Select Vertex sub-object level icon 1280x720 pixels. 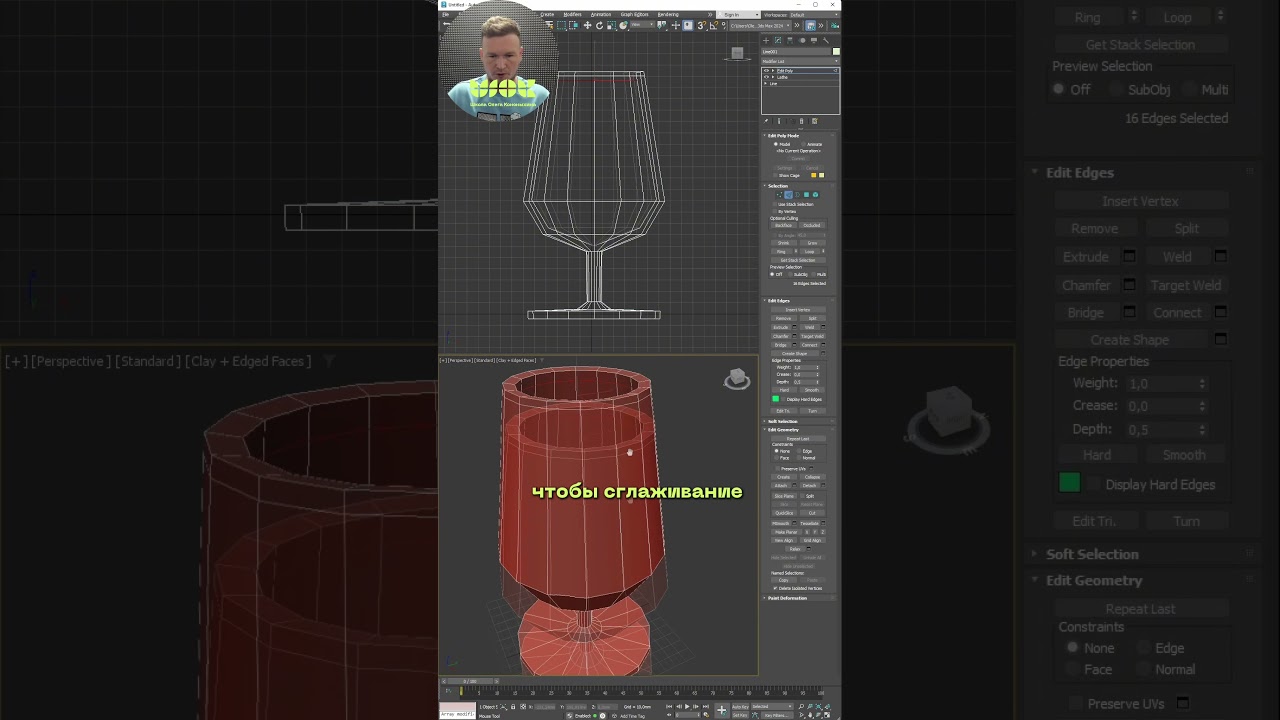click(779, 195)
